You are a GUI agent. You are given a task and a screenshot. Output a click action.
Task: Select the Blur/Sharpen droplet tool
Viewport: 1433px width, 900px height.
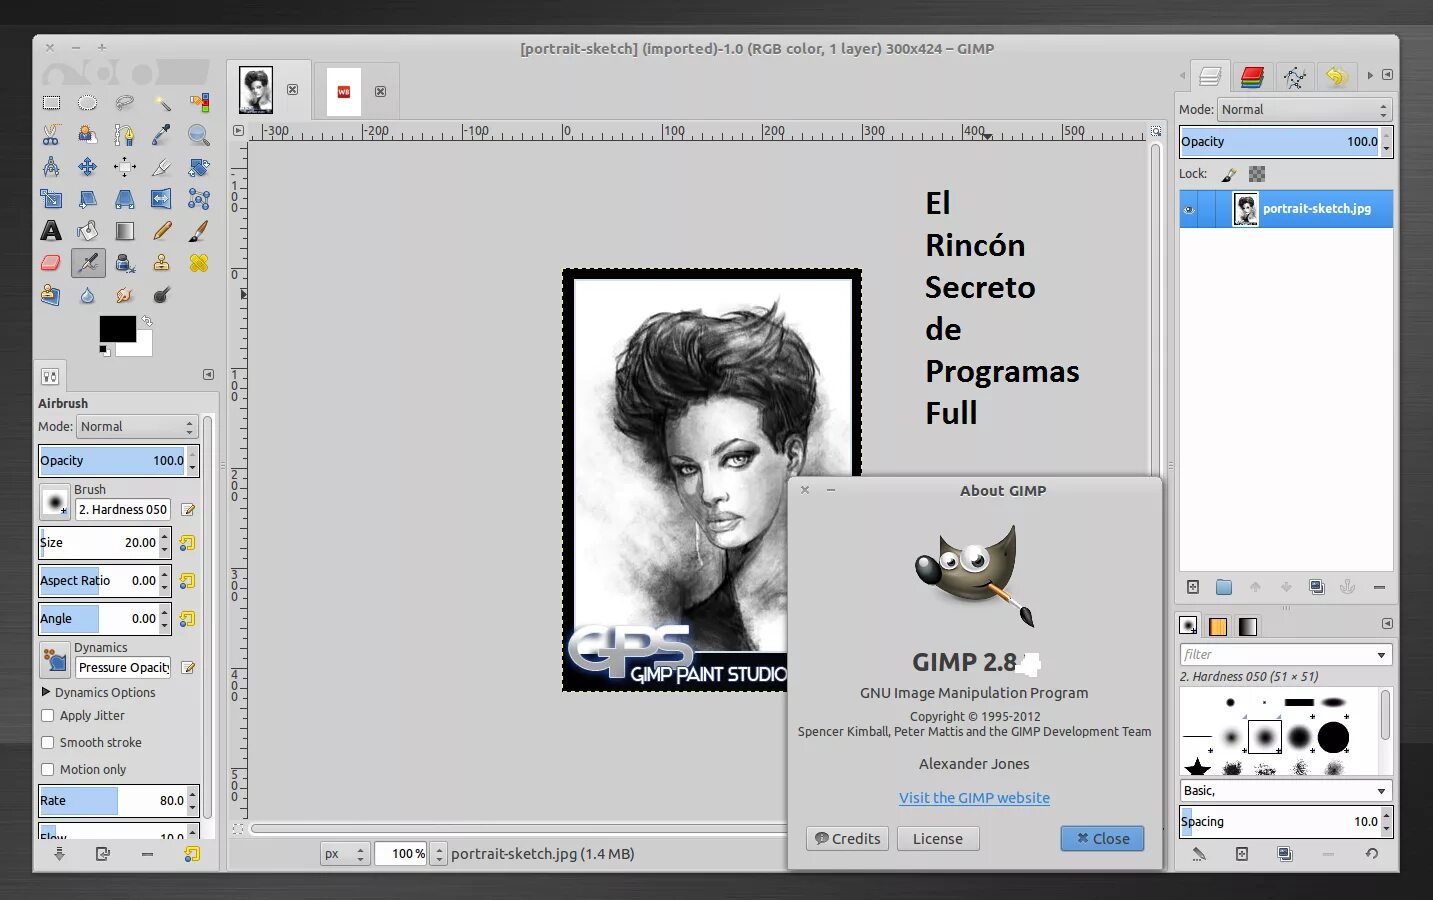[88, 295]
